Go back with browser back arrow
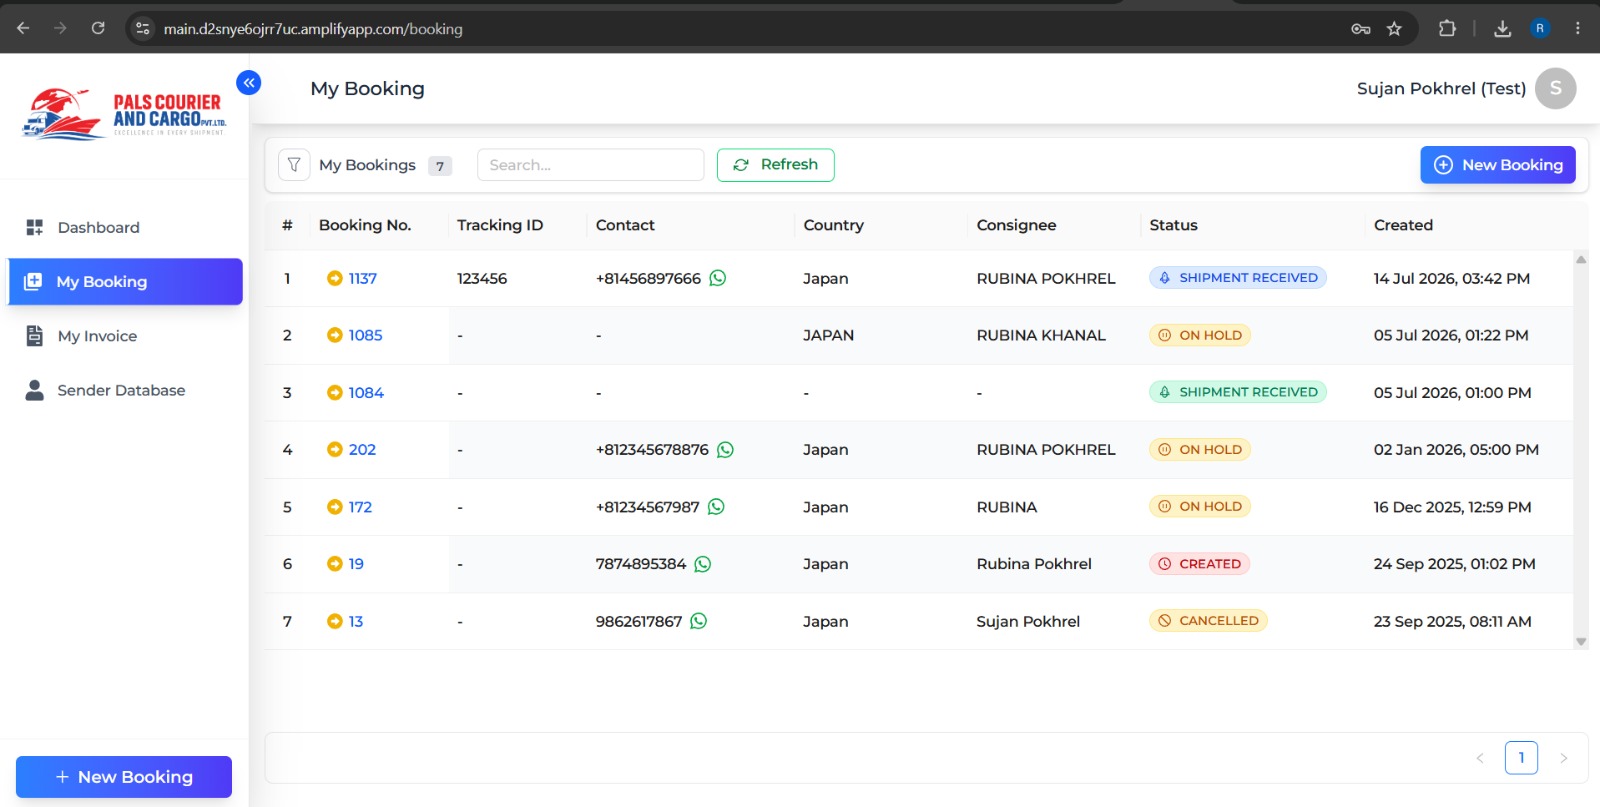 tap(23, 28)
